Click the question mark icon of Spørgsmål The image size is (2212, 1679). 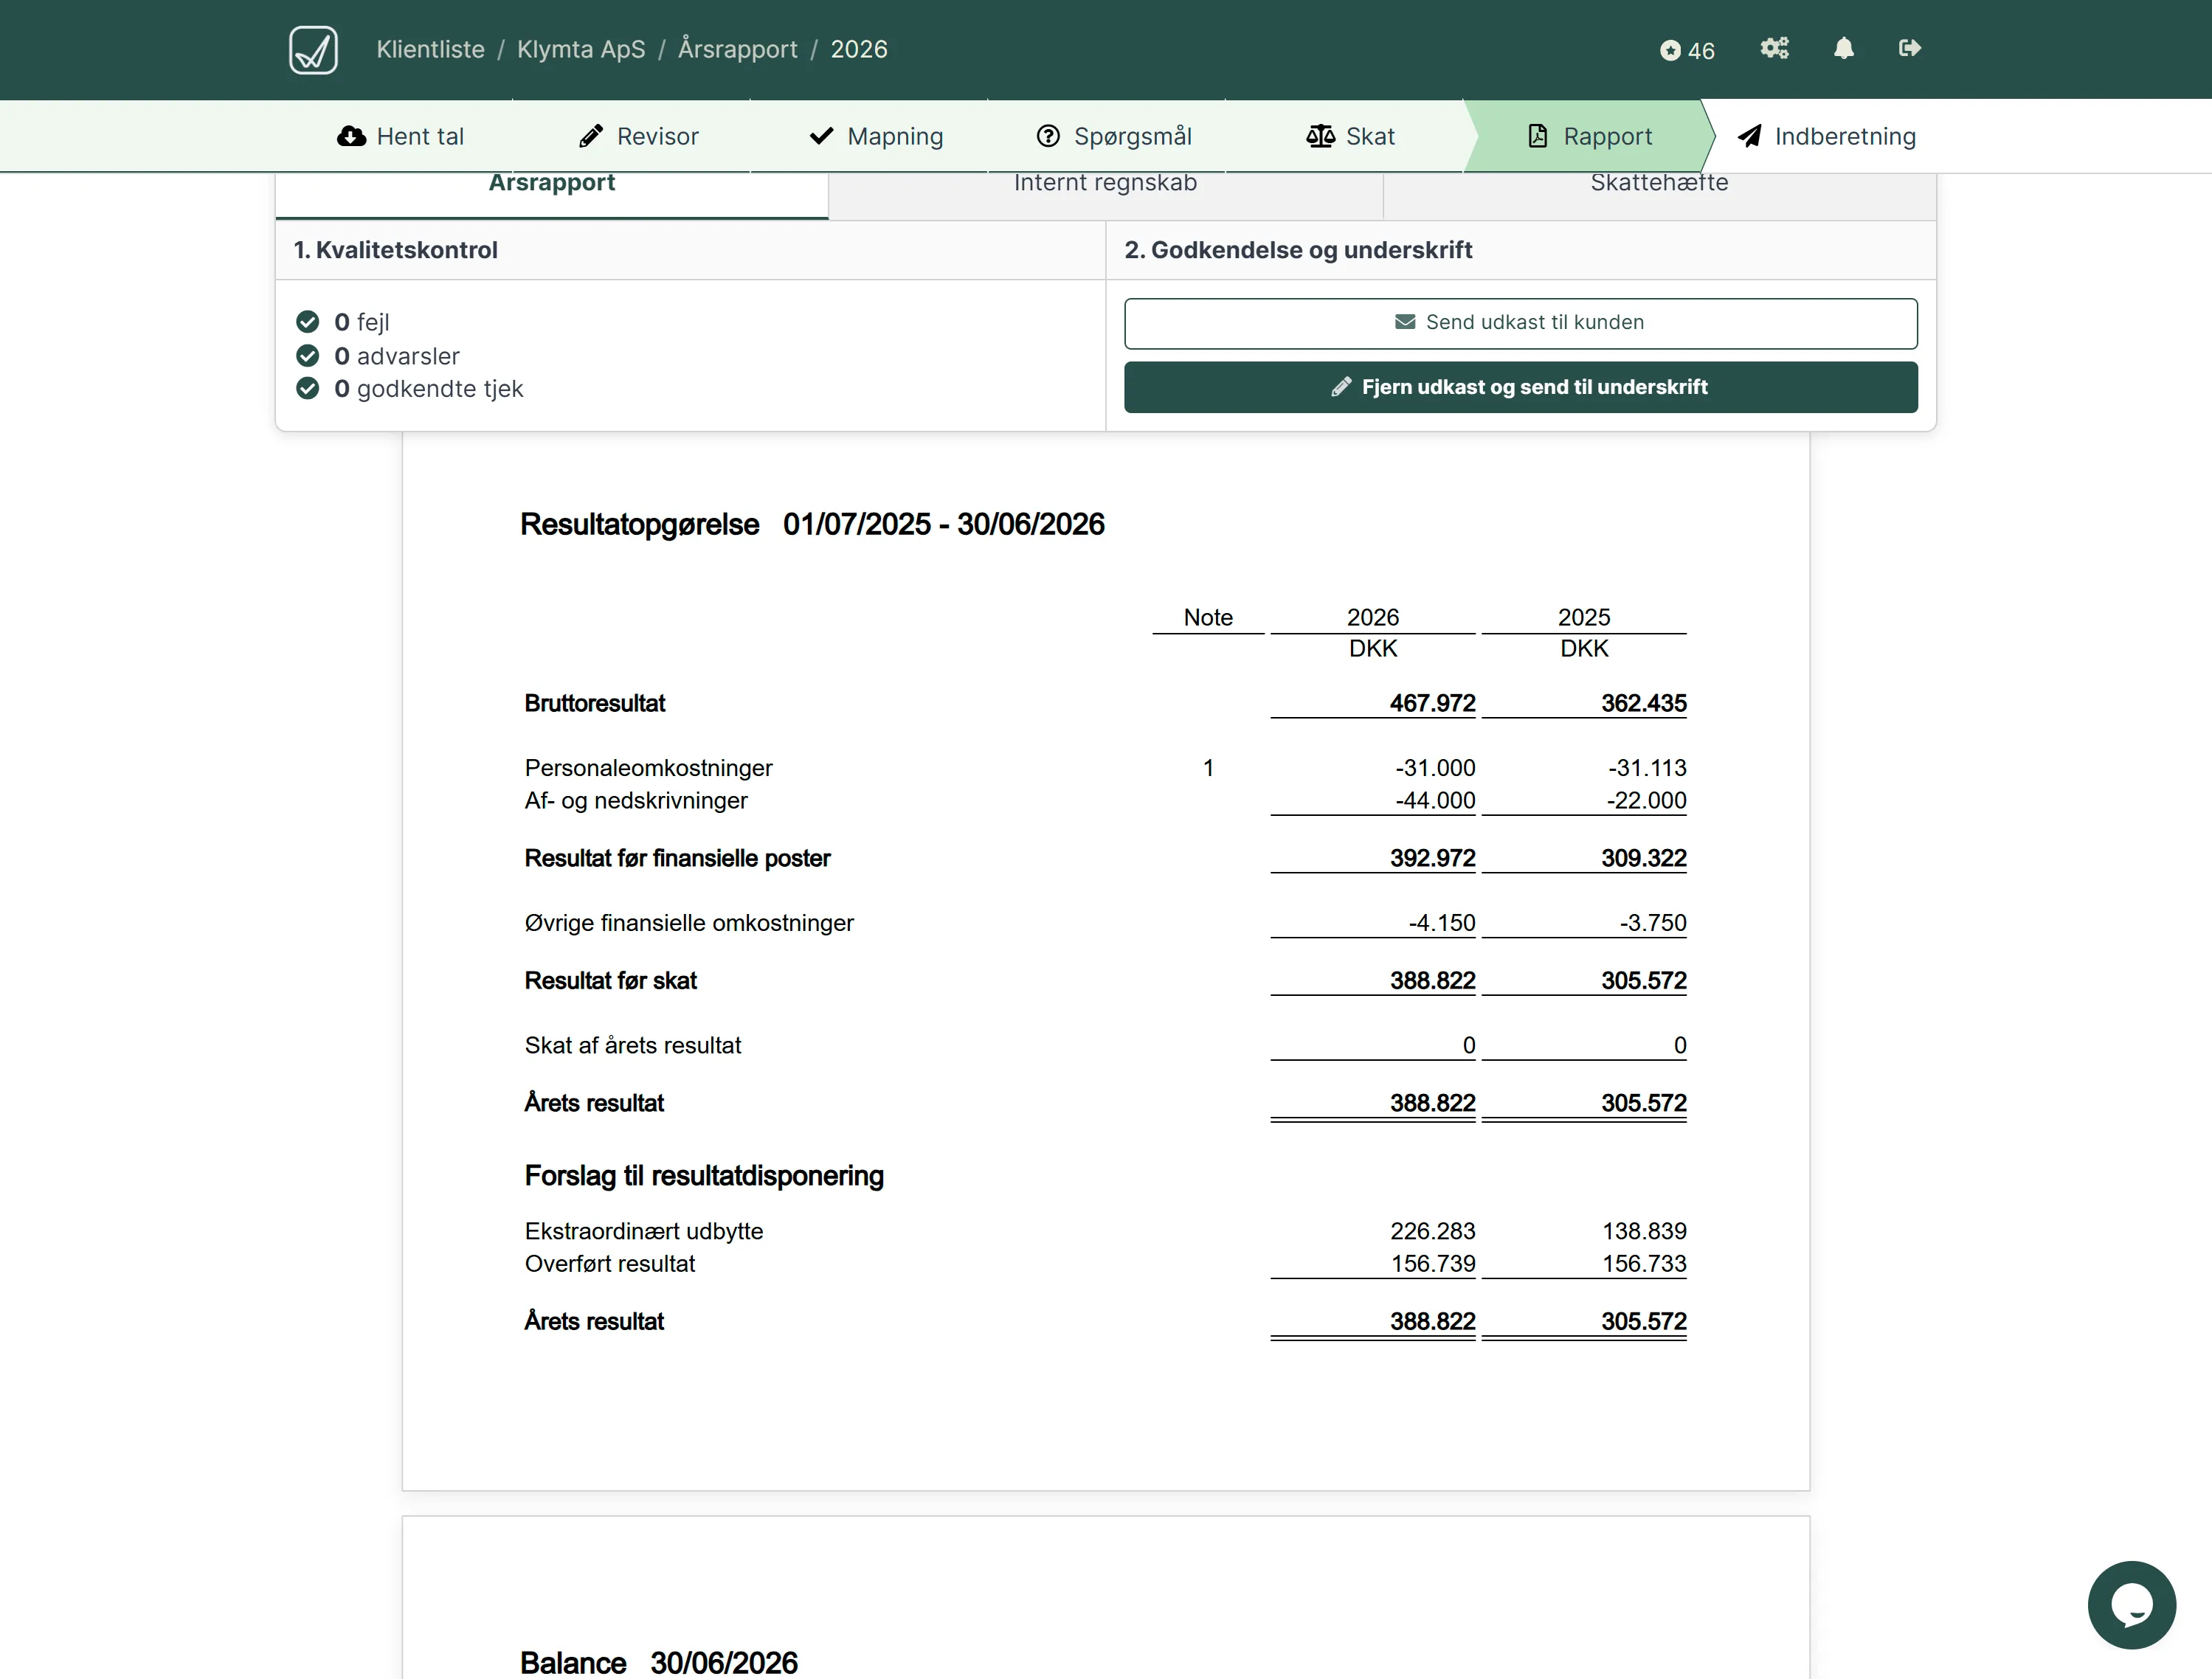1048,136
